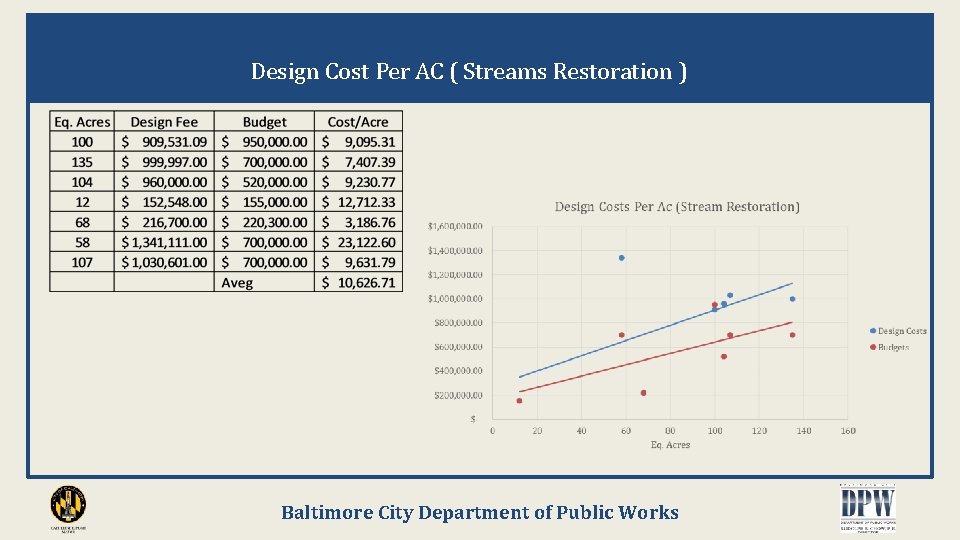
Task: Select the Eq. Acres cell 12
Action: (x=82, y=202)
